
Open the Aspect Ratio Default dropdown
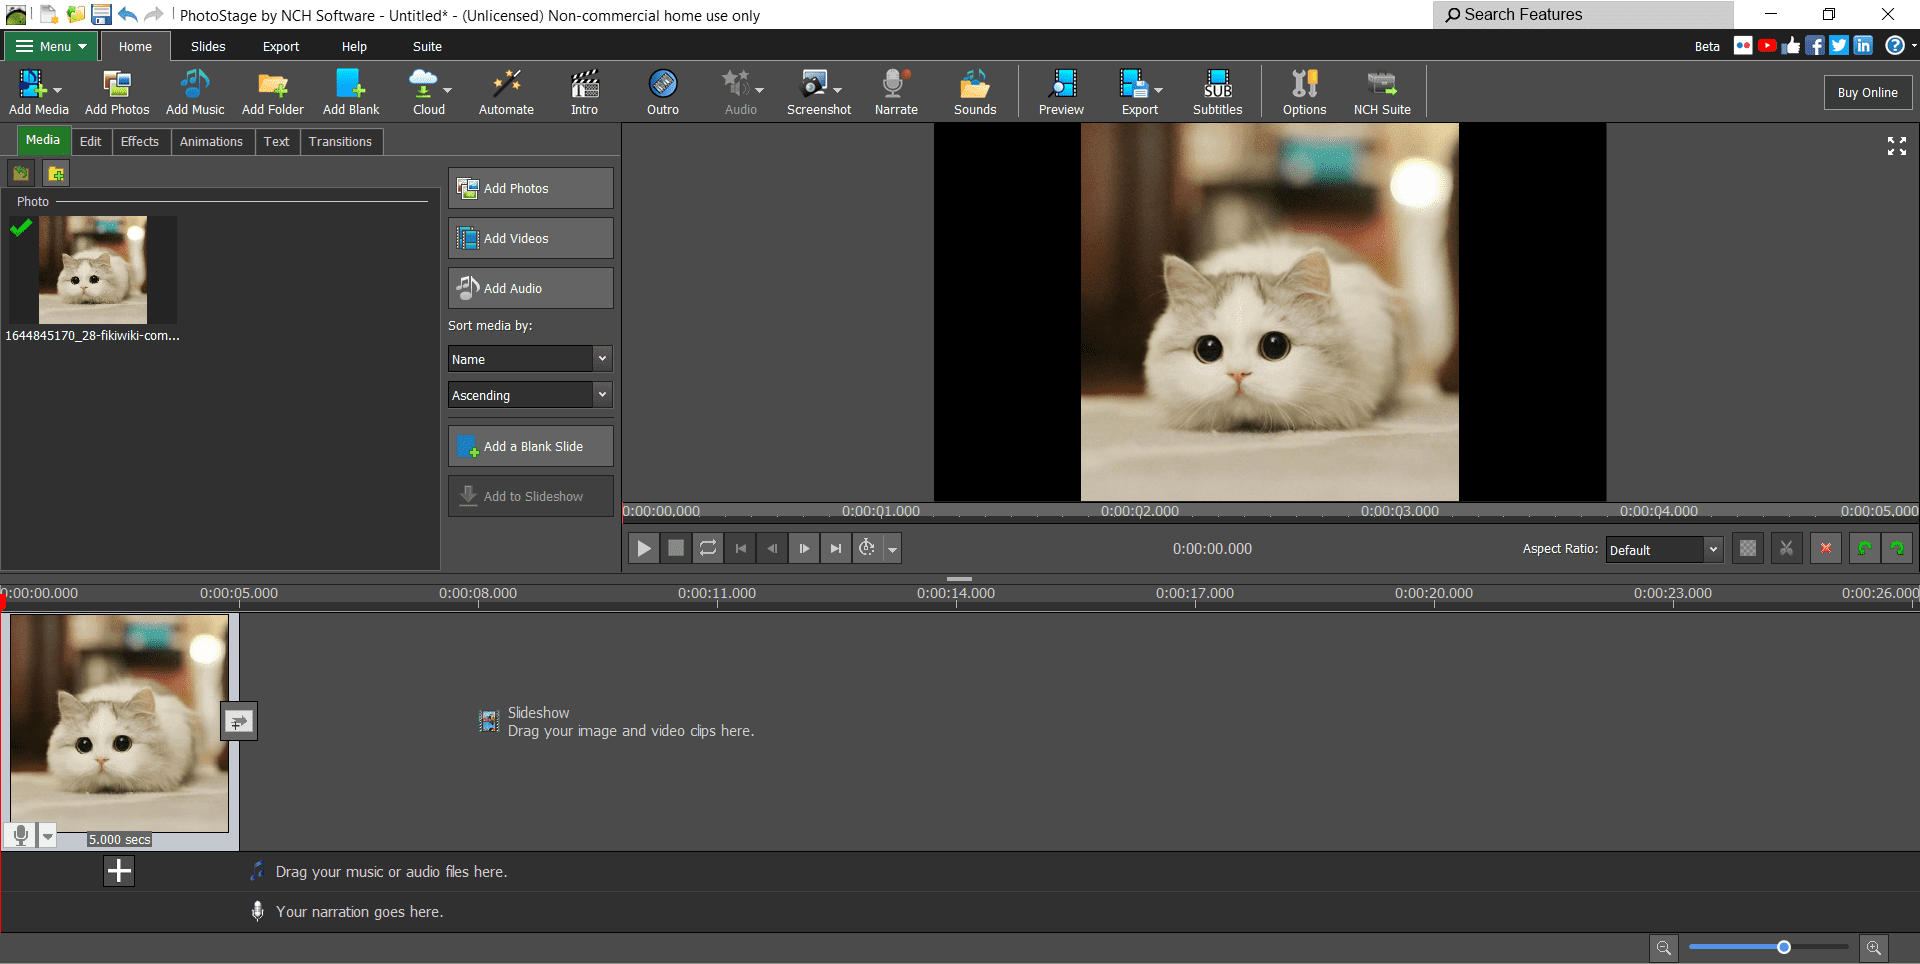pos(1664,550)
